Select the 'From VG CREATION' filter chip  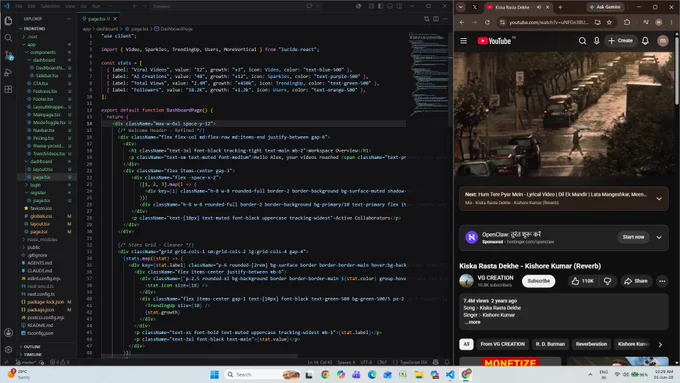[x=502, y=344]
